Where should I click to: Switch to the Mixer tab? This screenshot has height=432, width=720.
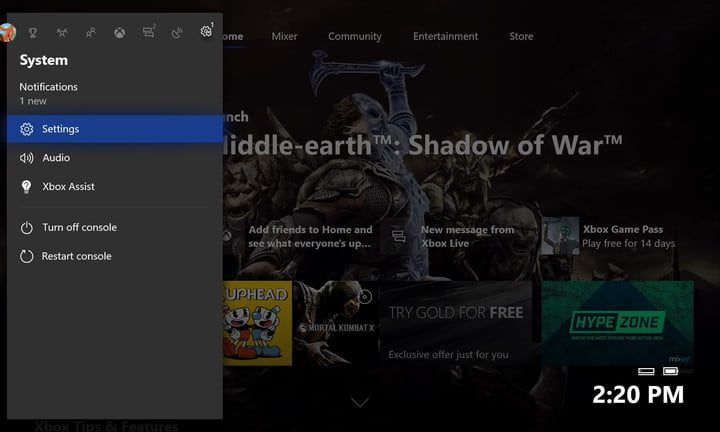pyautogui.click(x=284, y=36)
